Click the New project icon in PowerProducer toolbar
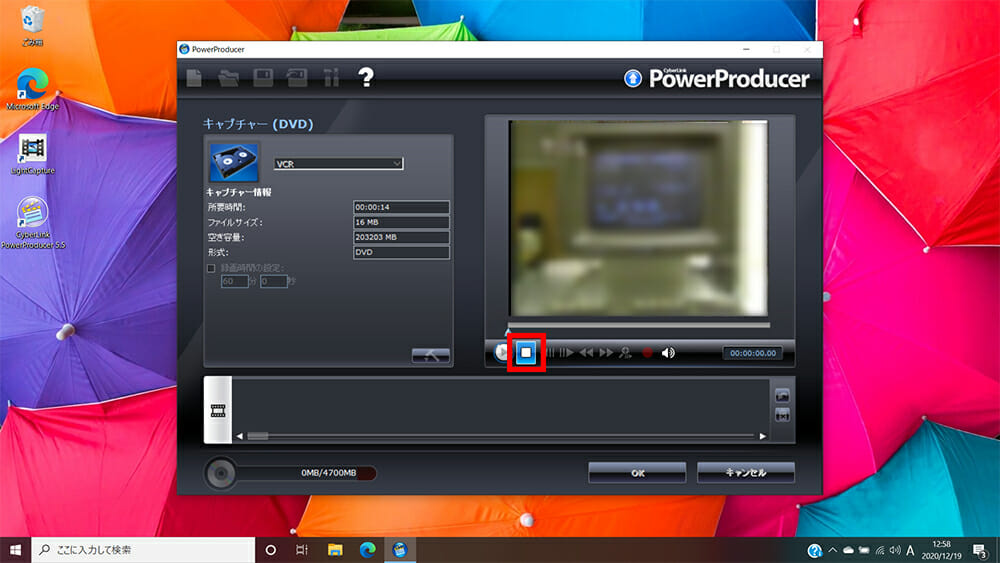Image resolution: width=1000 pixels, height=563 pixels. coord(195,78)
